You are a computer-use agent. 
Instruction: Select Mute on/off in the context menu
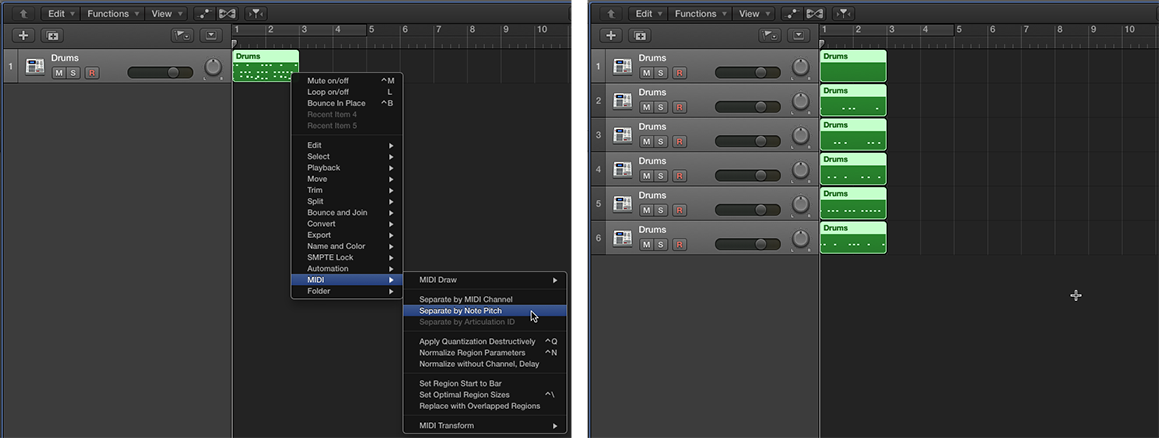(347, 81)
